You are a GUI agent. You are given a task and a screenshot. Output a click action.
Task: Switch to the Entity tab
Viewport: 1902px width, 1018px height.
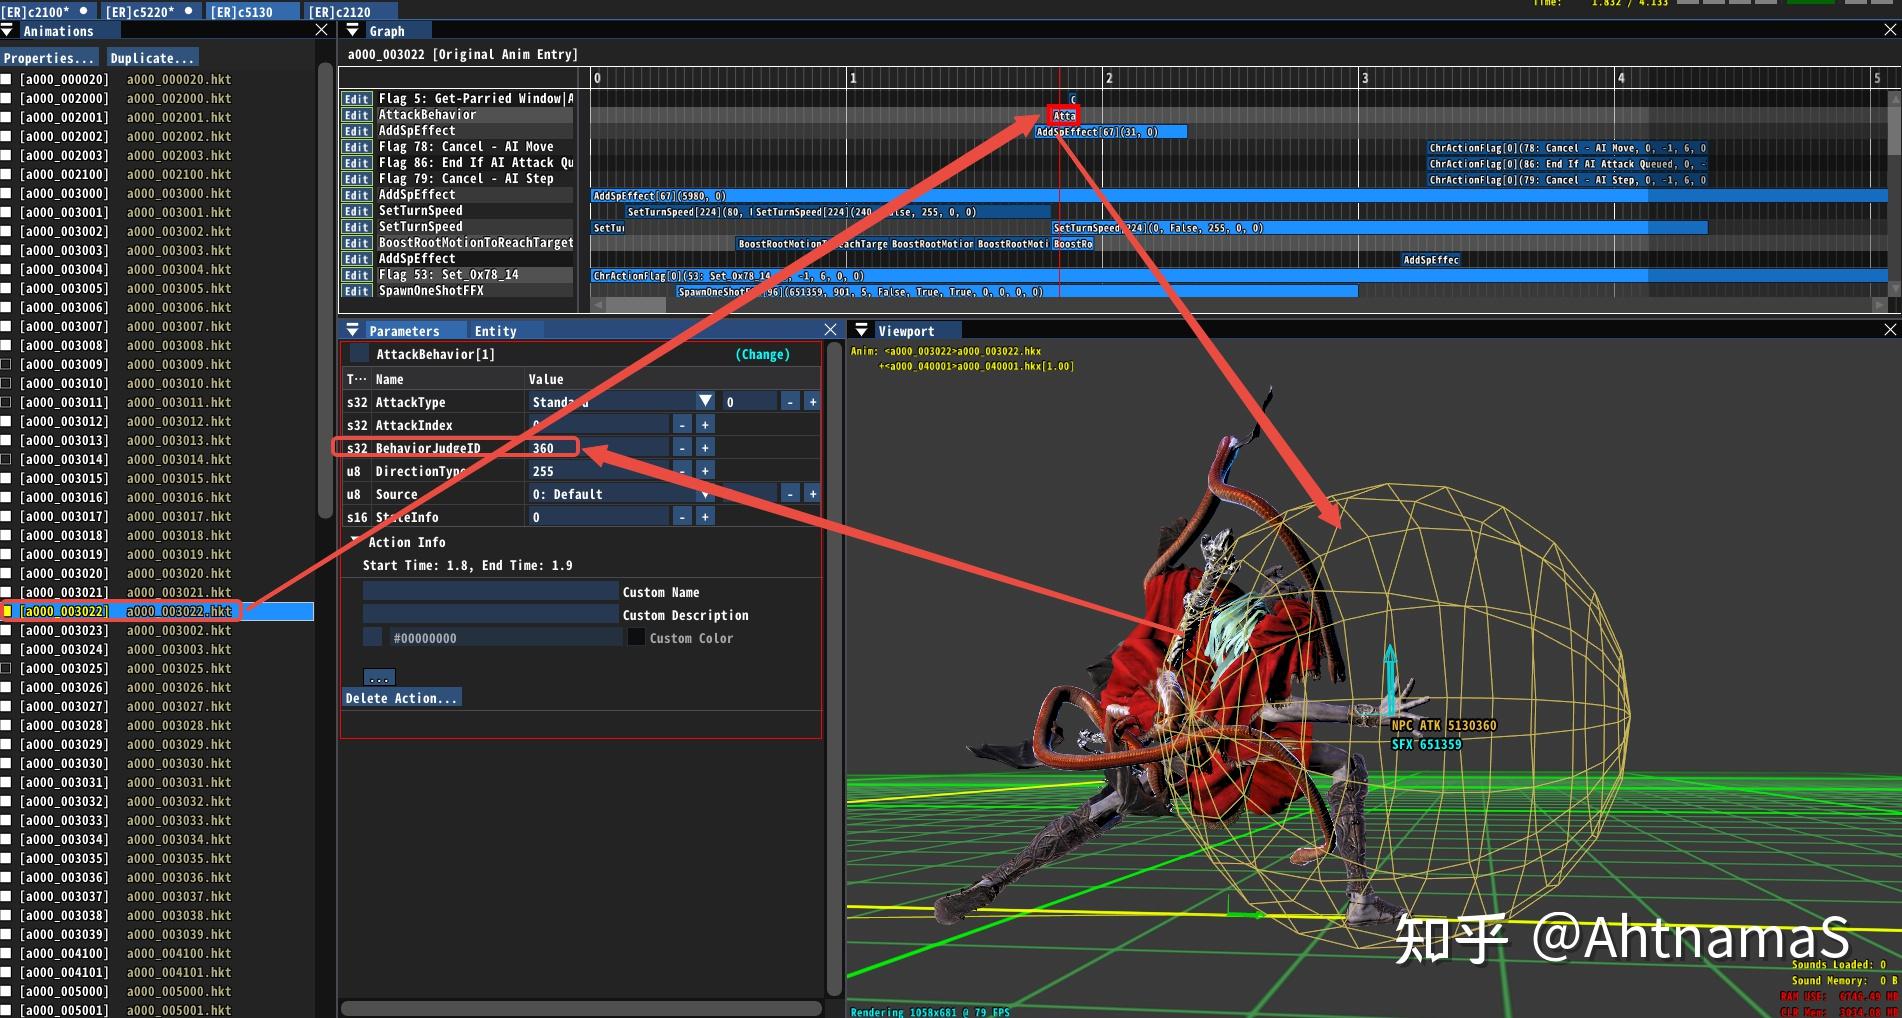pyautogui.click(x=498, y=330)
